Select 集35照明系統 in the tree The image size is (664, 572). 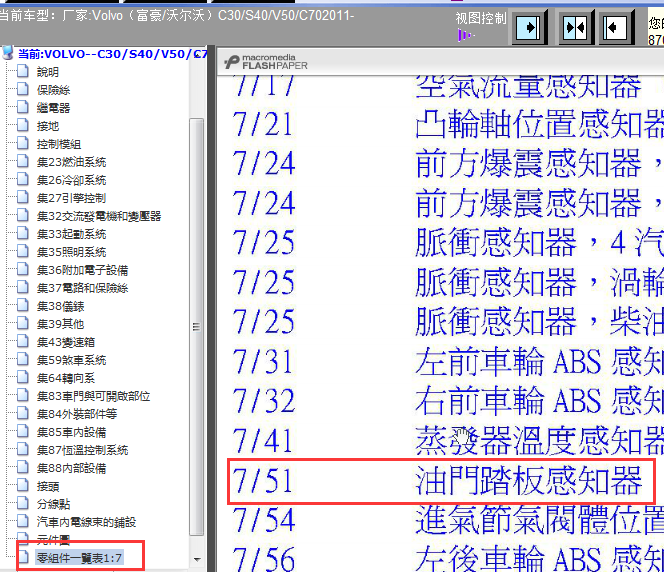pyautogui.click(x=71, y=252)
